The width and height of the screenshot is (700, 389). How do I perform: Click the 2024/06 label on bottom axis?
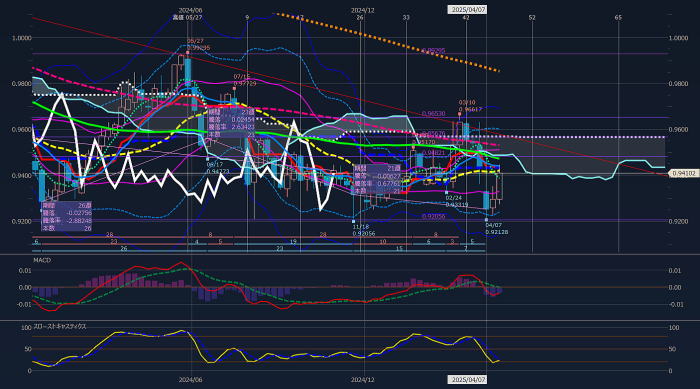click(190, 380)
